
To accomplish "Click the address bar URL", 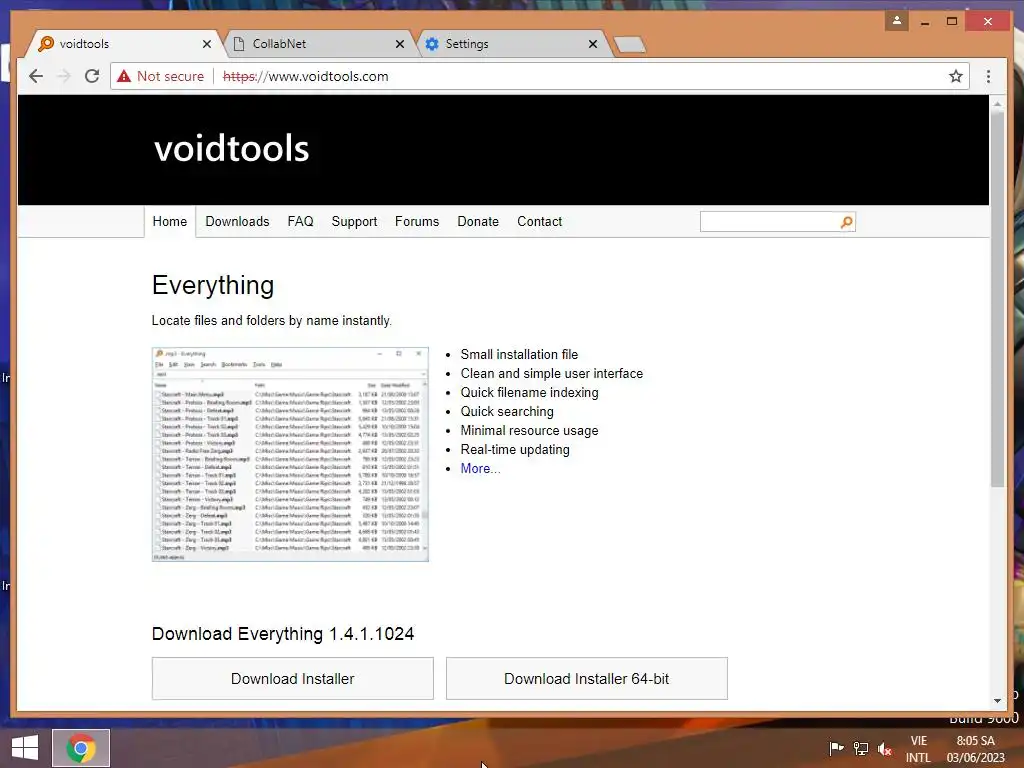I will pos(306,76).
